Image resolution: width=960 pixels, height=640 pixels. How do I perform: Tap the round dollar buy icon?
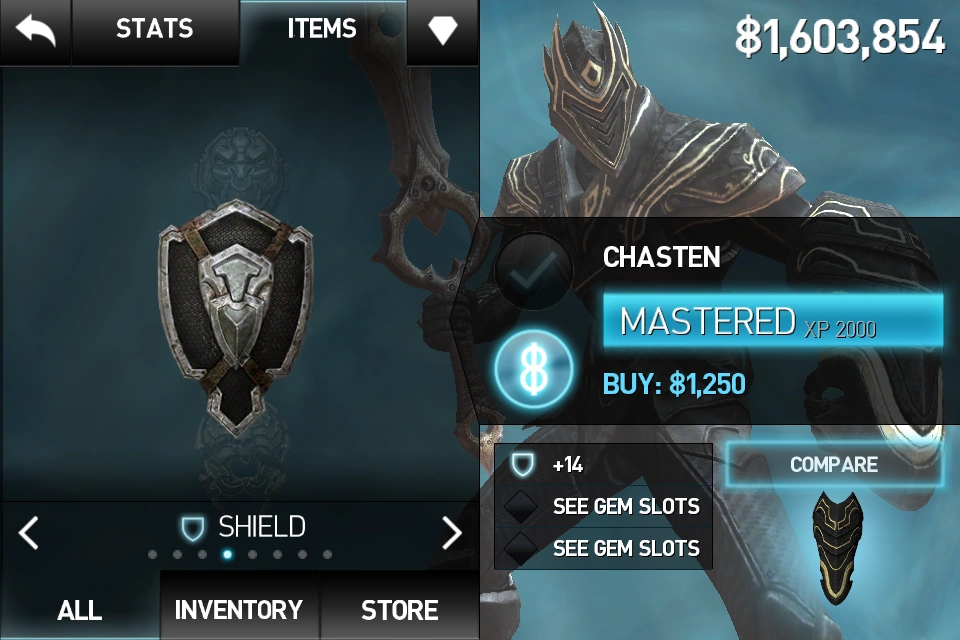coord(534,369)
